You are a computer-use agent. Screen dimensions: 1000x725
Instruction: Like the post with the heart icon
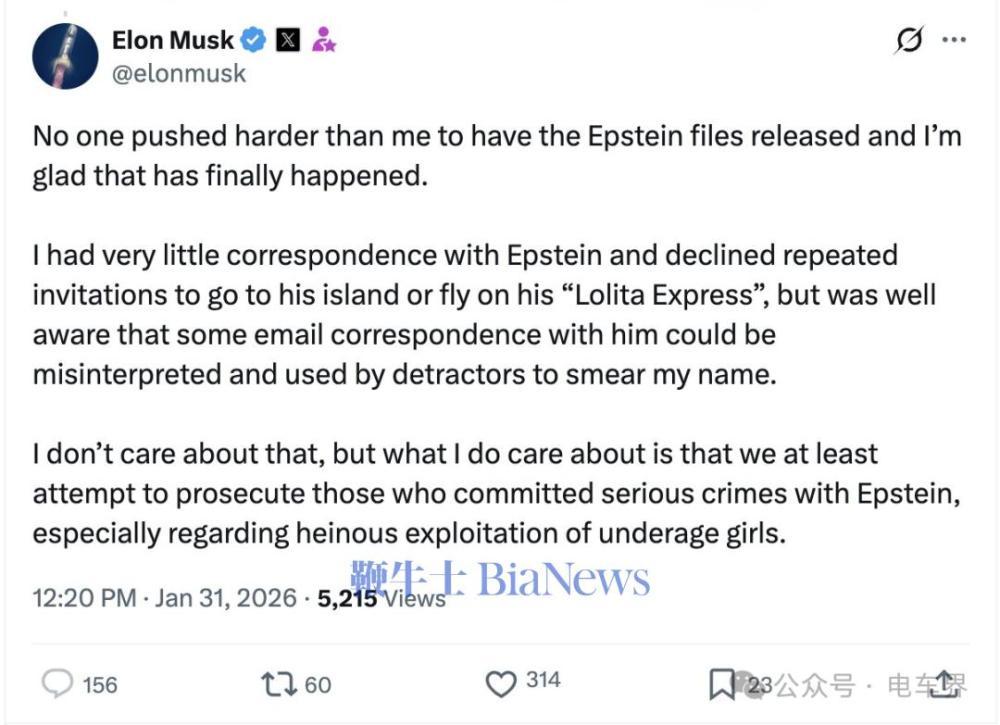(499, 684)
